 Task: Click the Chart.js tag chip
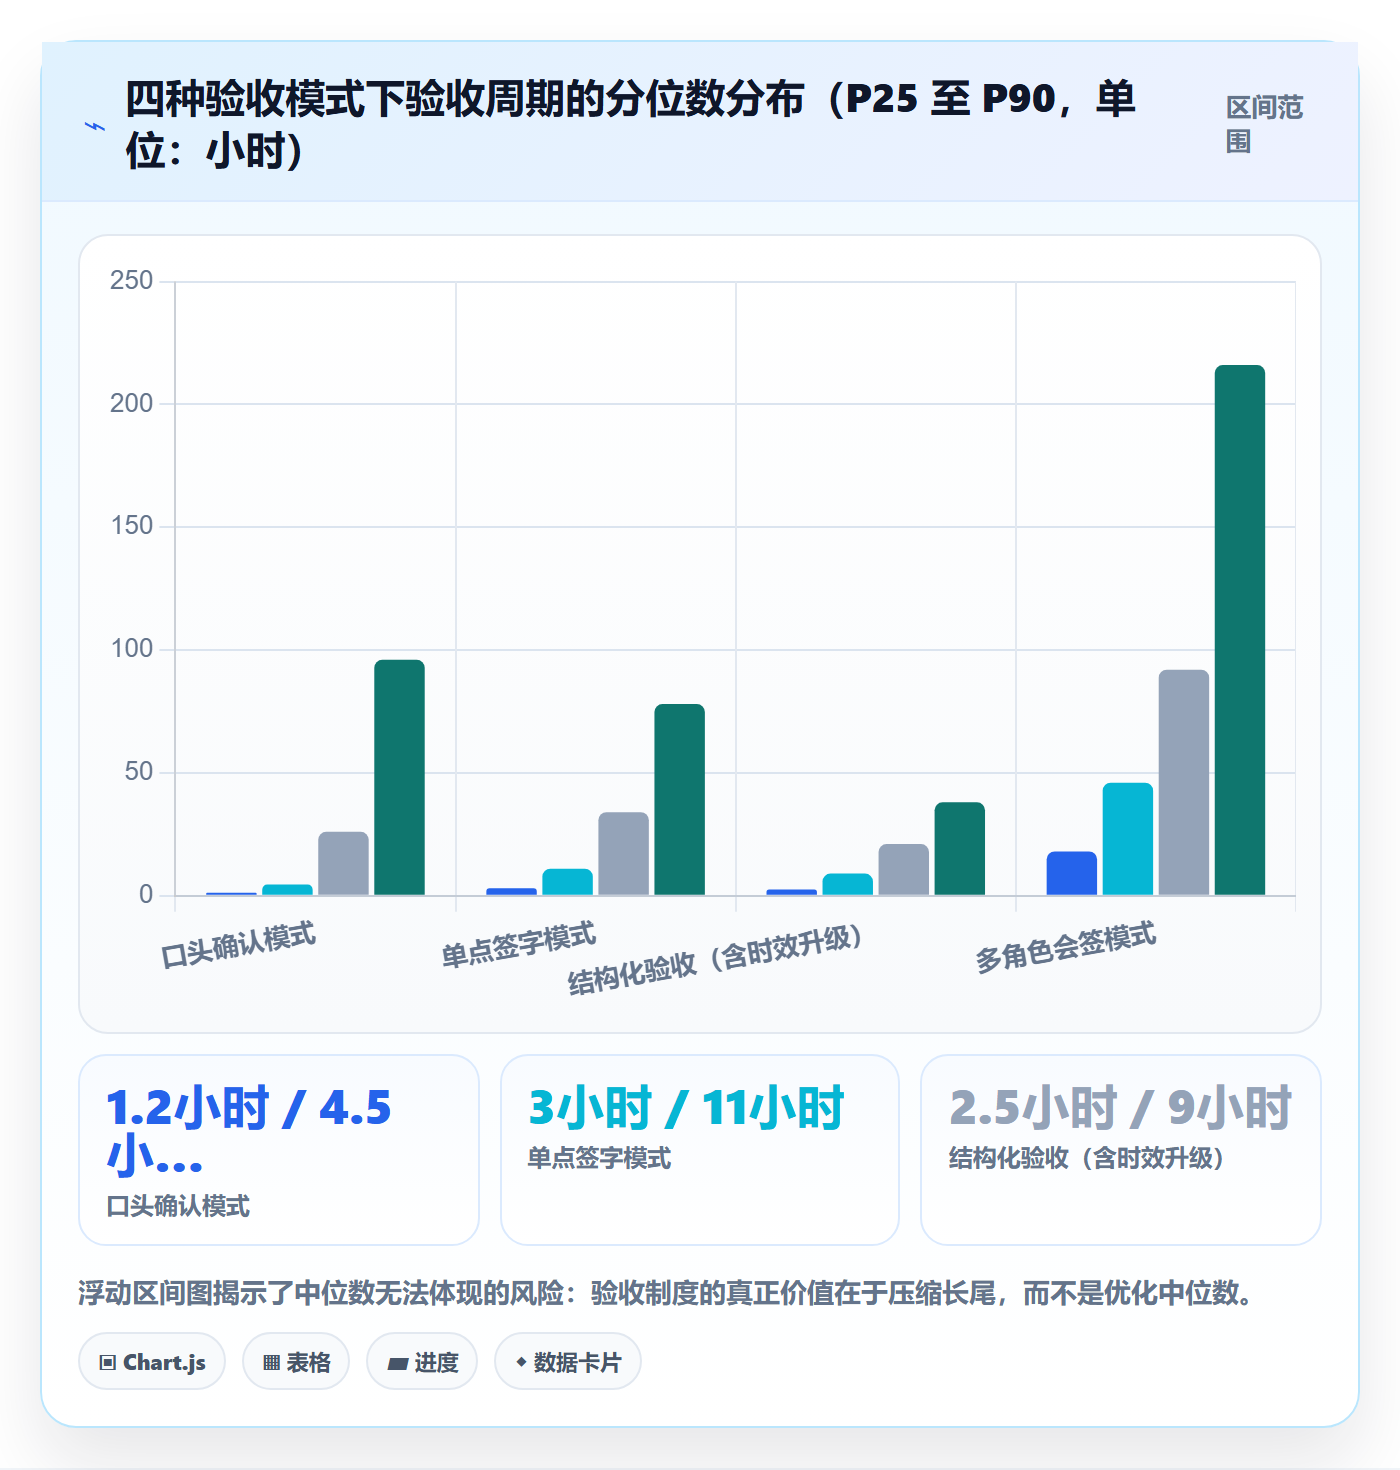[x=152, y=1361]
